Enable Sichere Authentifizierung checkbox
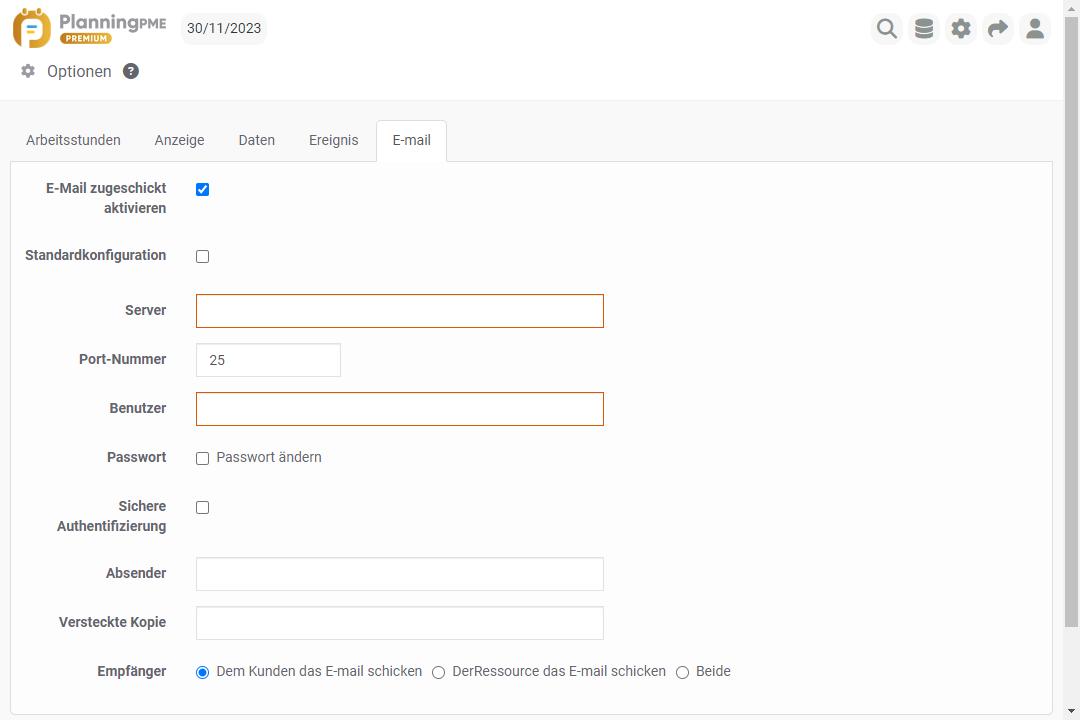The height and width of the screenshot is (720, 1080). (203, 507)
